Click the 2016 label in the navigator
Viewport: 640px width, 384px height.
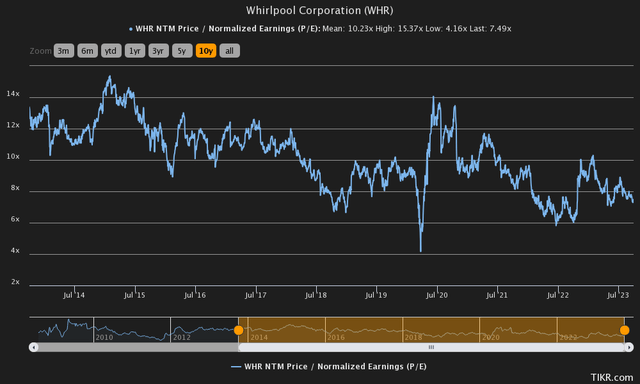(x=336, y=337)
